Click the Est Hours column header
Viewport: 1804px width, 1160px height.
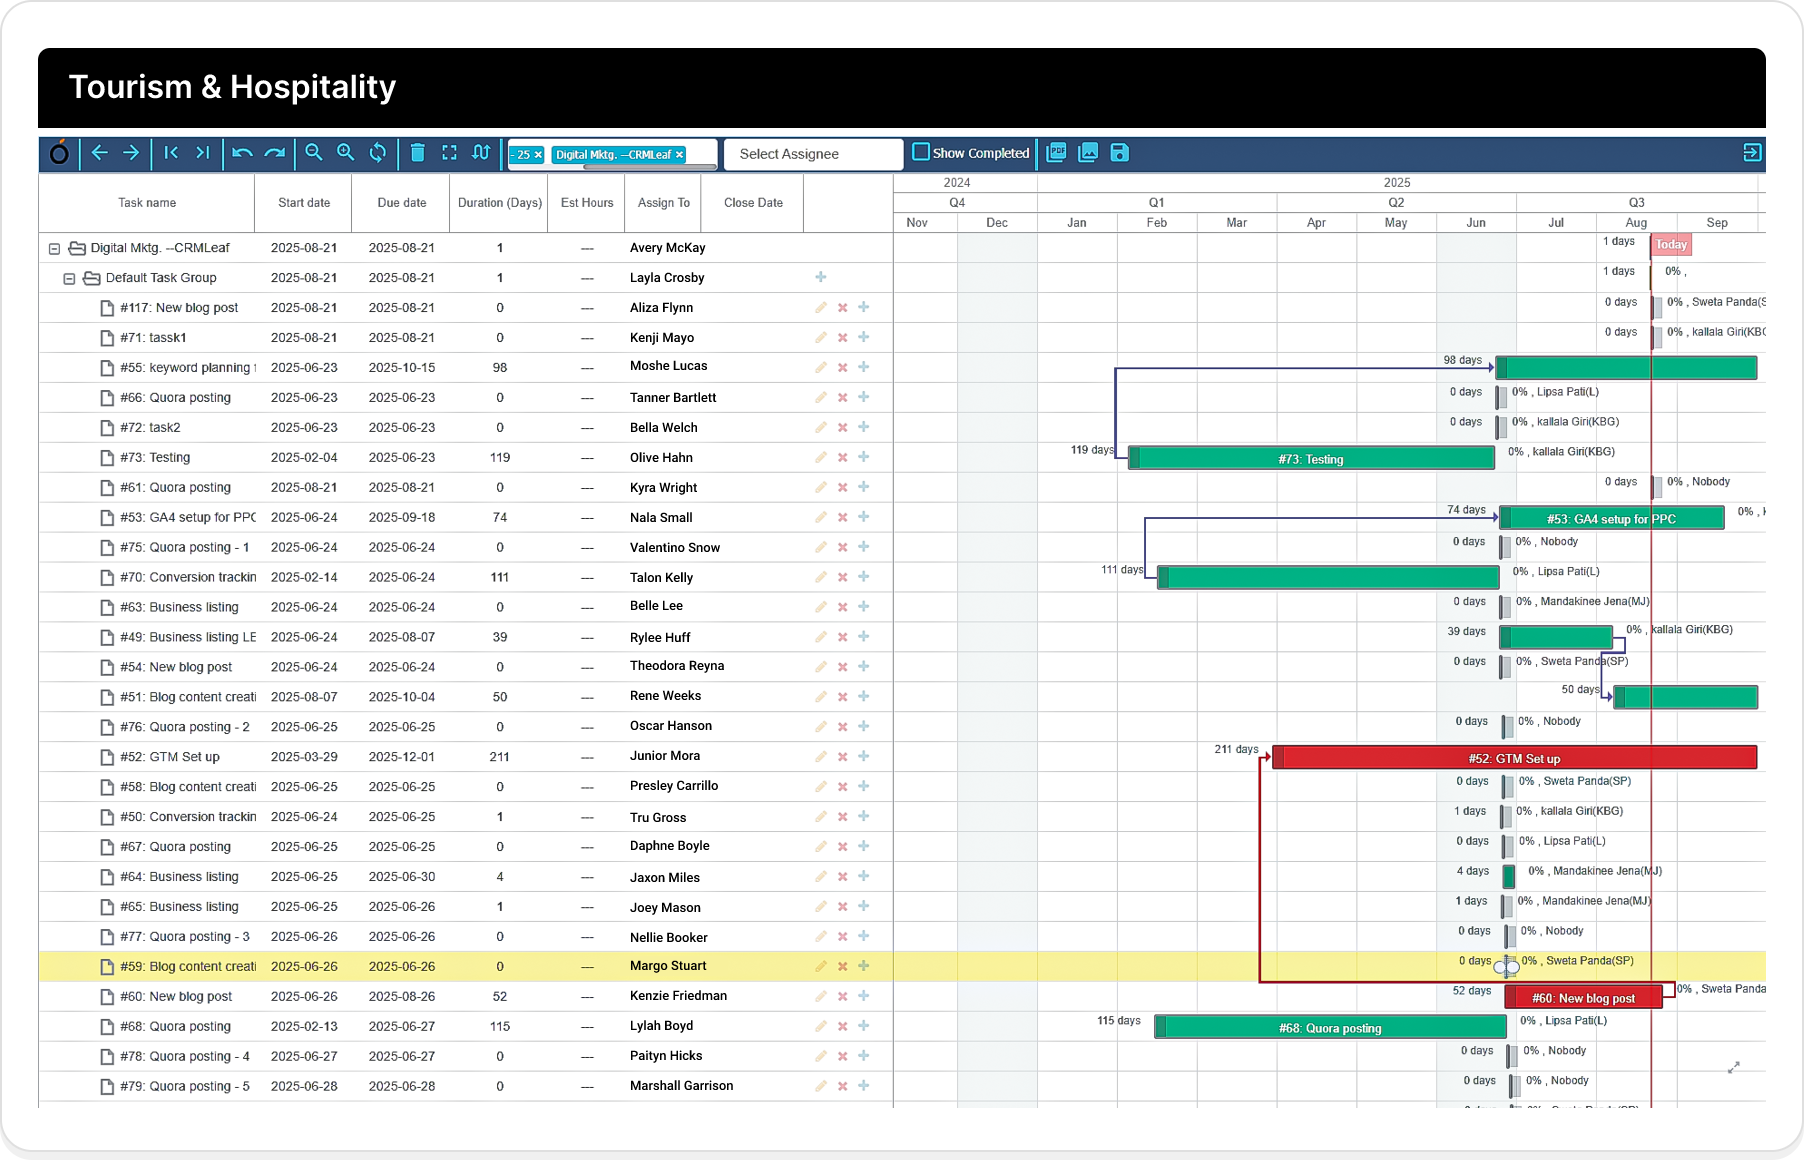tap(587, 203)
